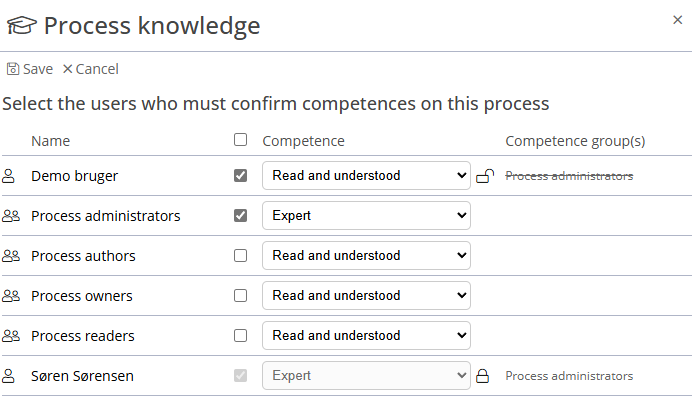Check the Process authors checkbox
Image resolution: width=692 pixels, height=398 pixels.
tap(241, 255)
